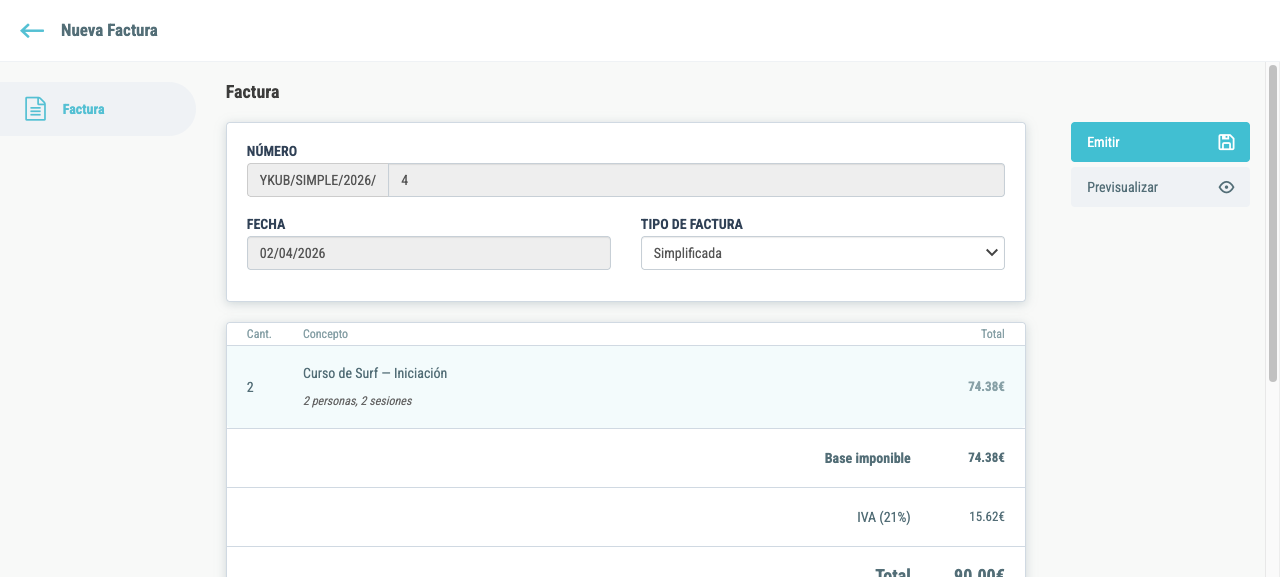Image resolution: width=1280 pixels, height=577 pixels.
Task: Click the FECHA field label
Action: coord(266,224)
